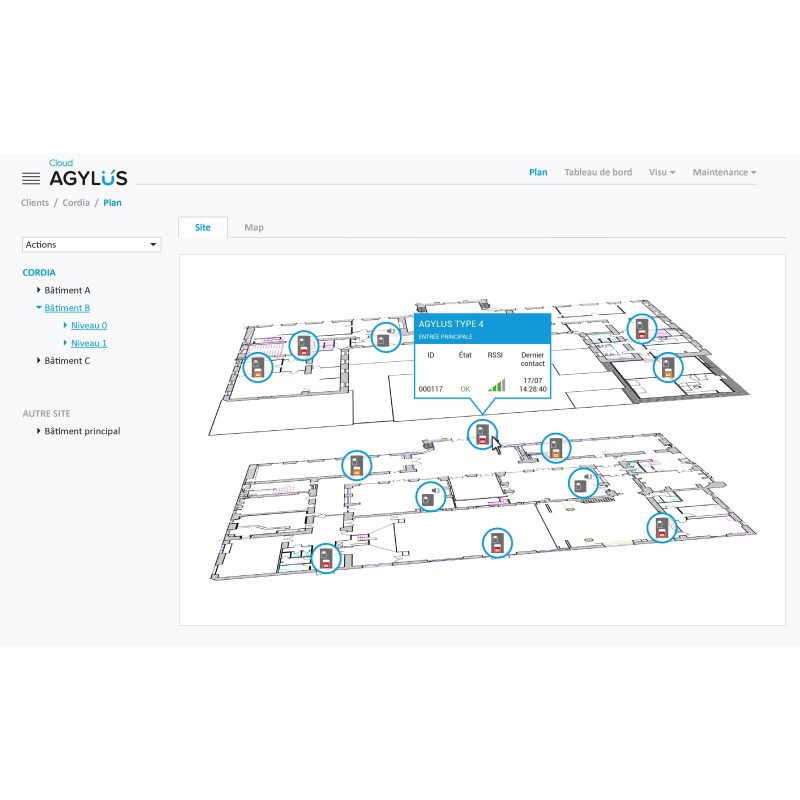Image resolution: width=800 pixels, height=800 pixels.
Task: Open the hamburger menu beside the Agylus logo
Action: [31, 178]
